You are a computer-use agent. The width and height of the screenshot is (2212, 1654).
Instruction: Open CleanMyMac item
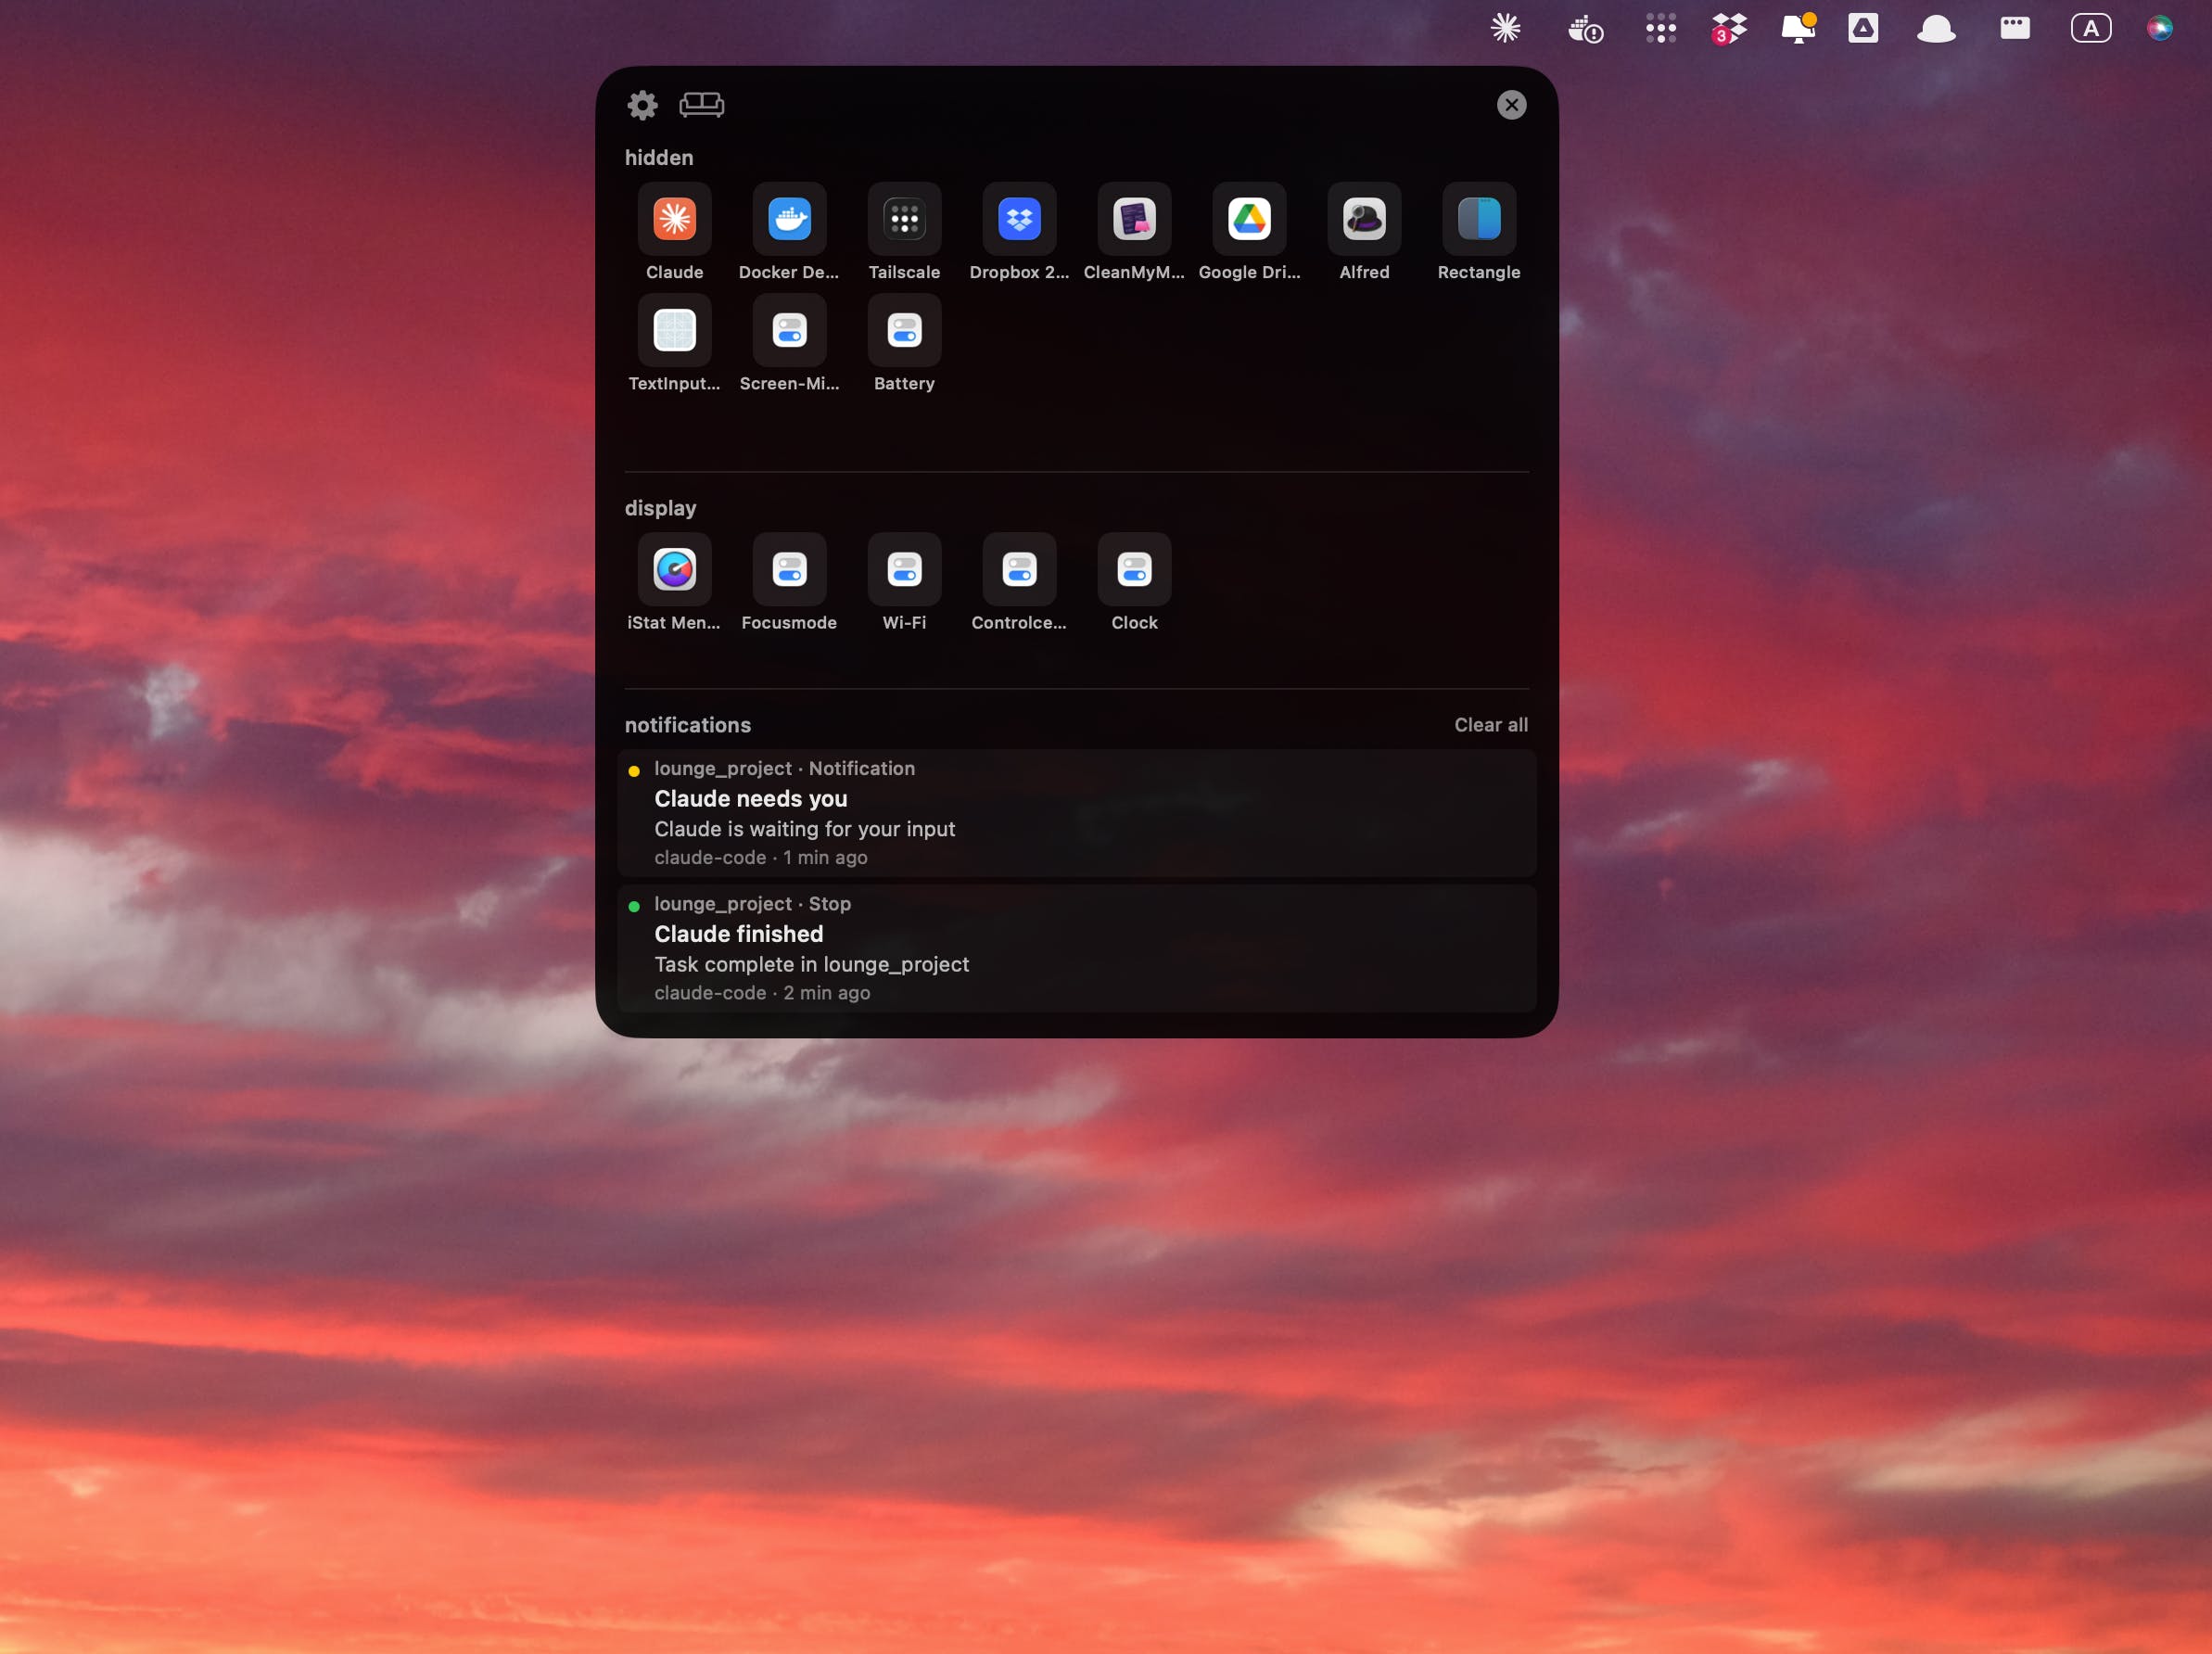[1134, 219]
